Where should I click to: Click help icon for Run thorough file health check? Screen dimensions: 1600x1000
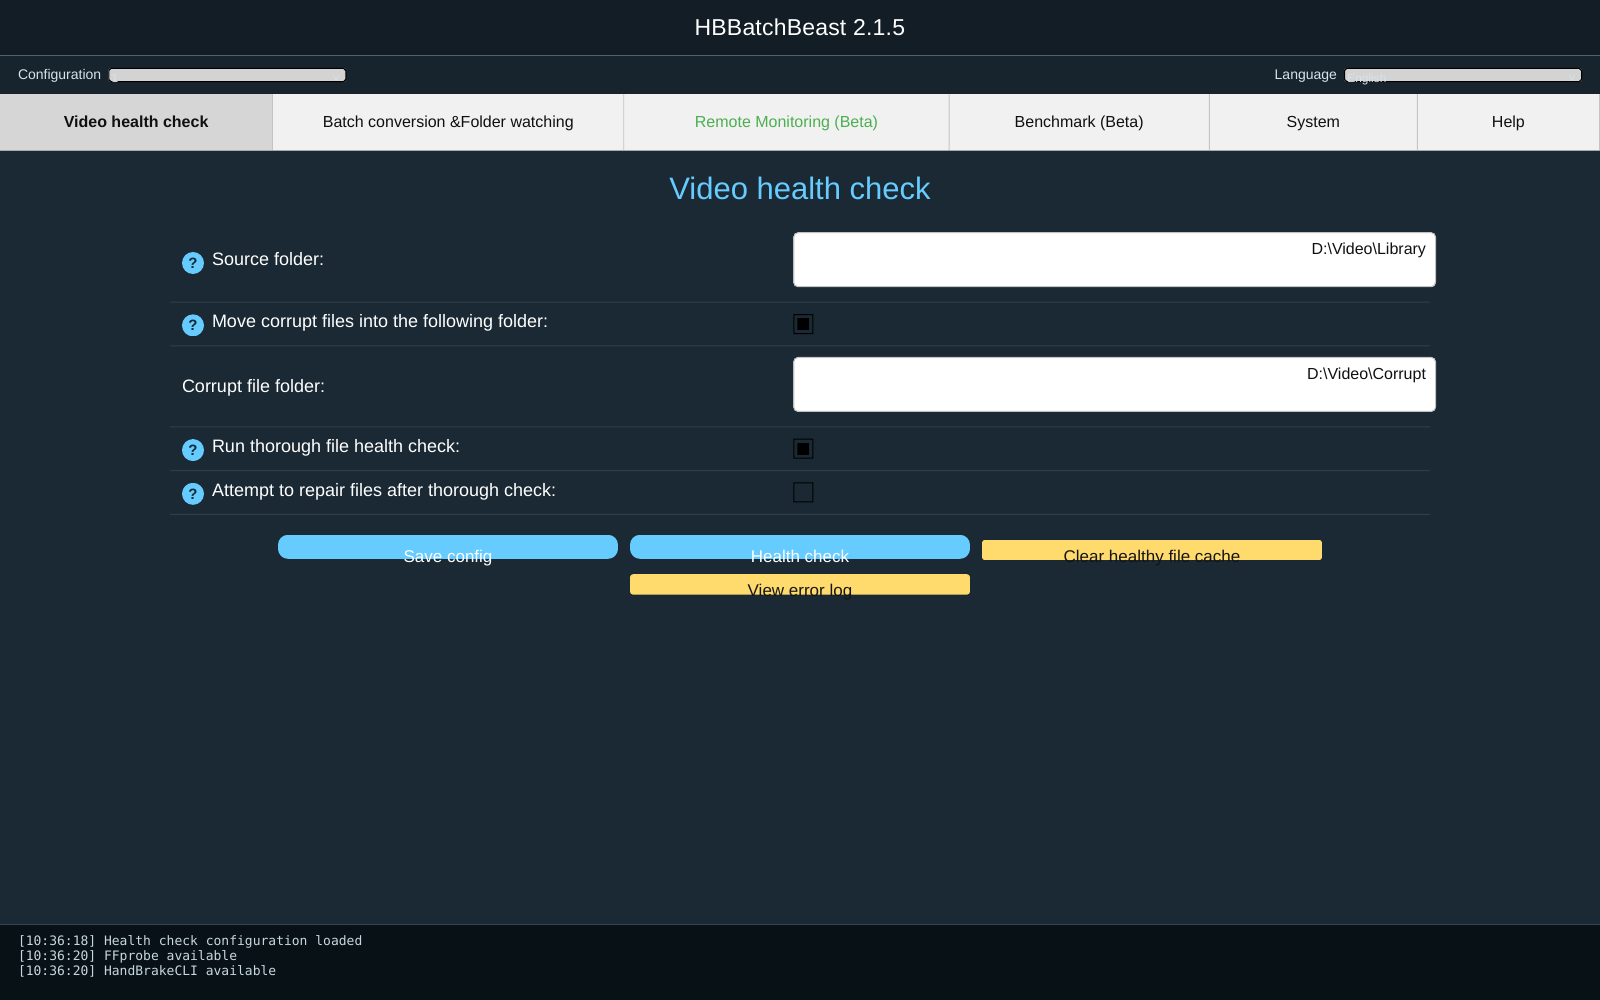193,450
